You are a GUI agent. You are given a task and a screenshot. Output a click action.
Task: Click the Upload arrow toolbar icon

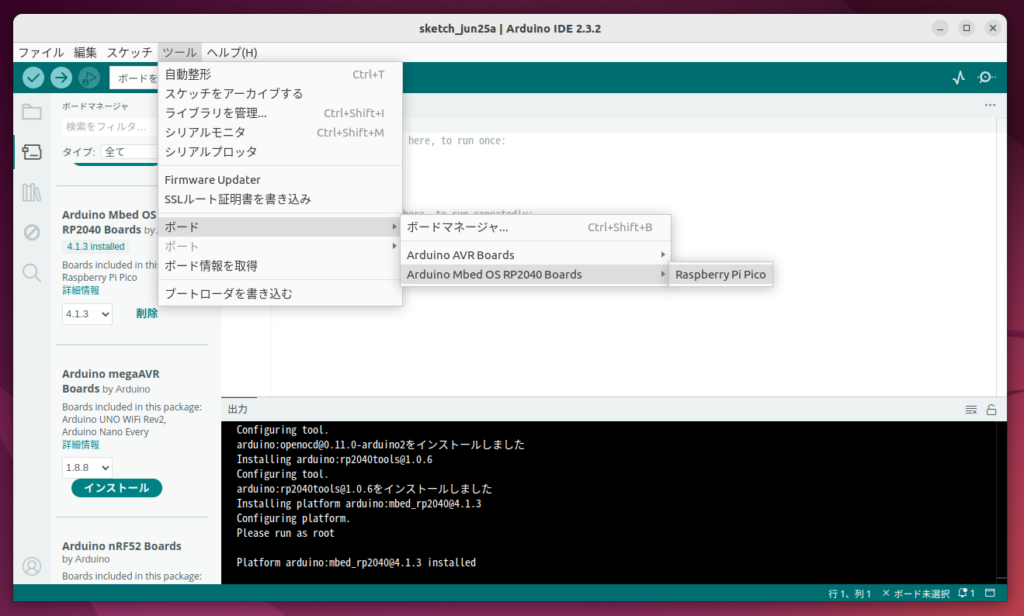[x=61, y=78]
